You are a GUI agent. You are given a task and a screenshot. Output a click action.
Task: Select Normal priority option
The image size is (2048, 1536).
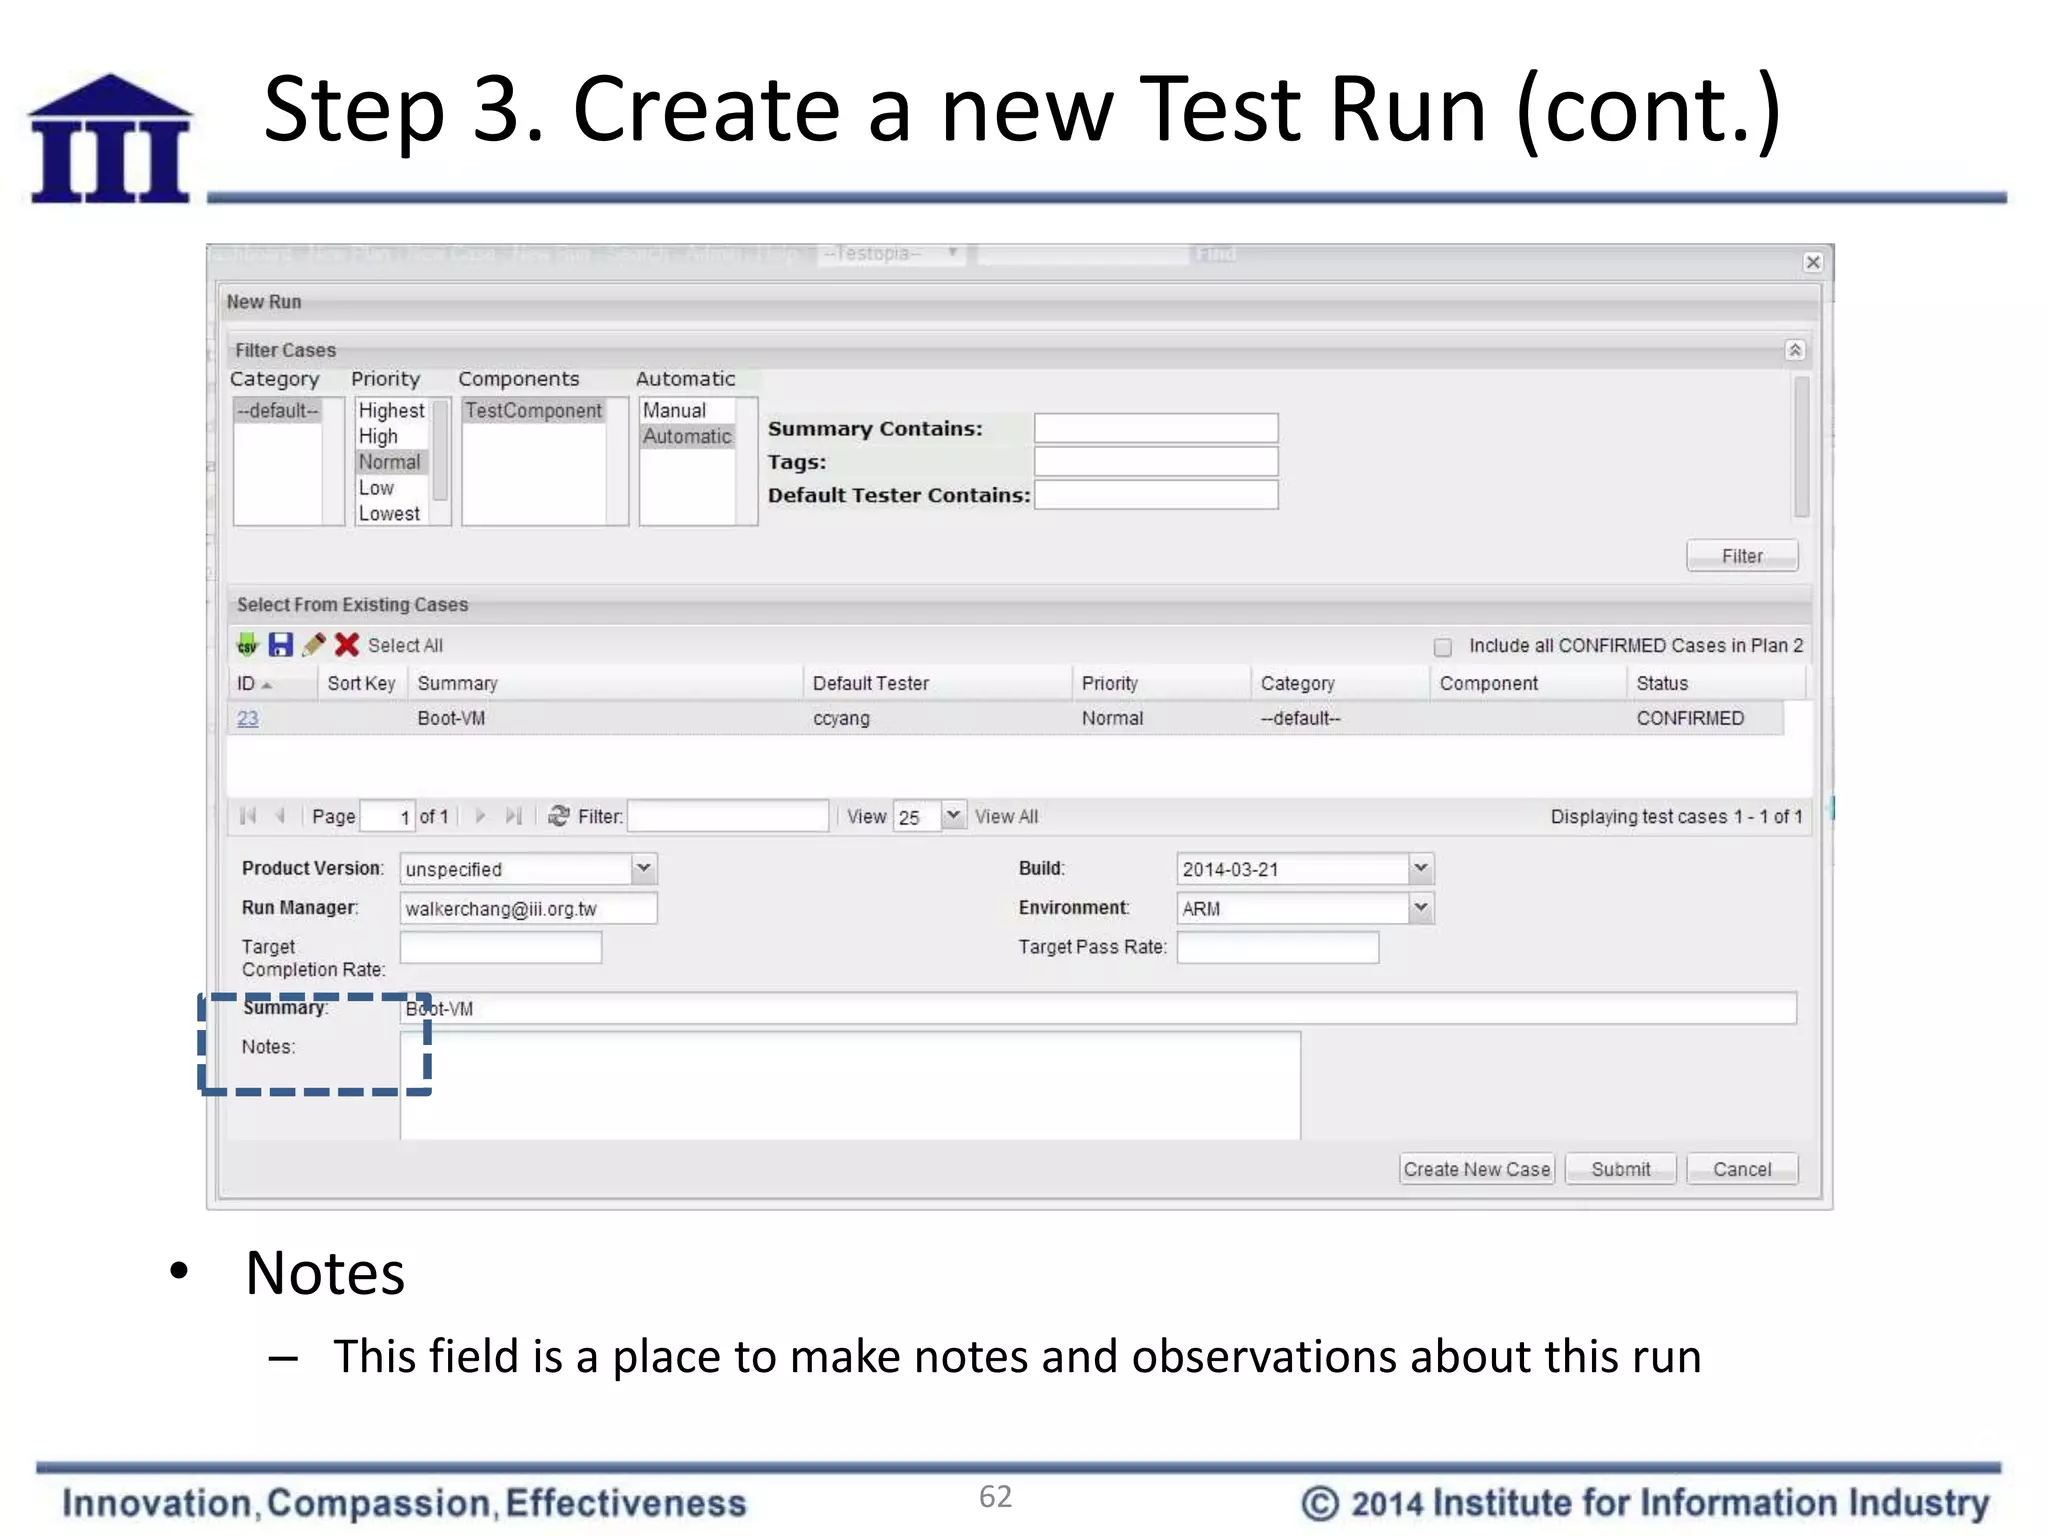tap(392, 462)
